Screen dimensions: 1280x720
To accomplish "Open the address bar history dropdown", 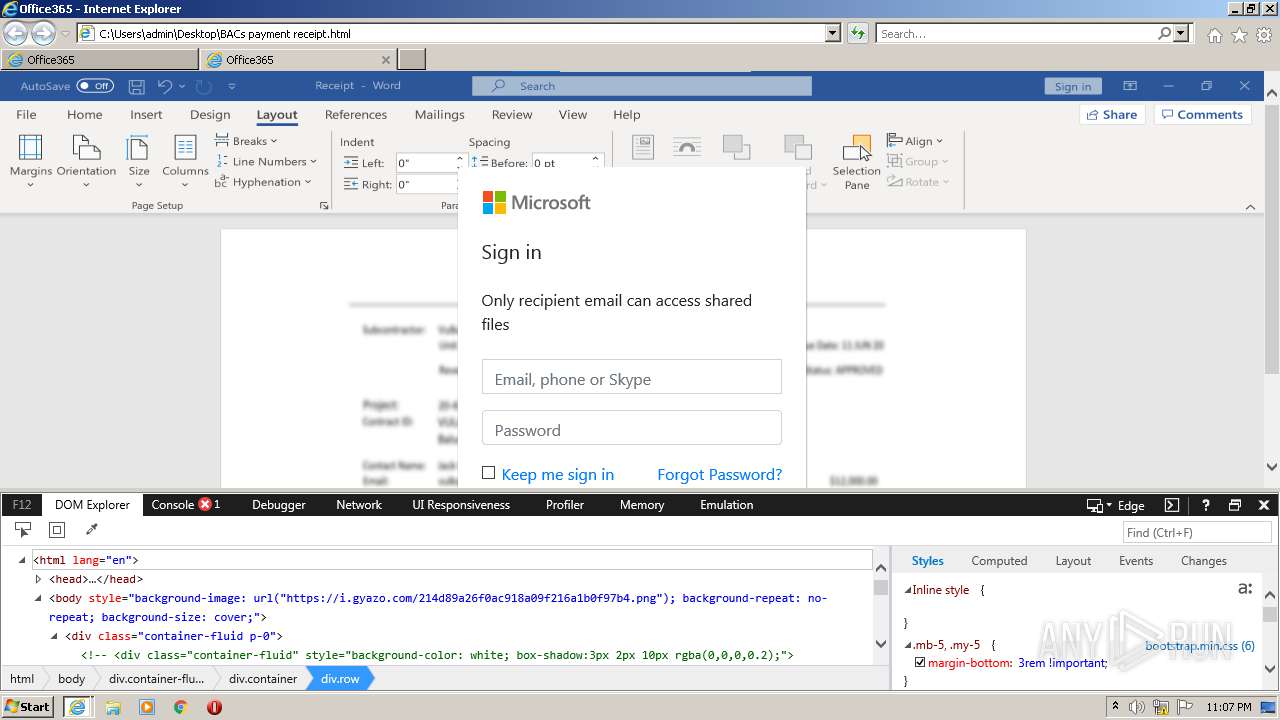I will tap(833, 33).
